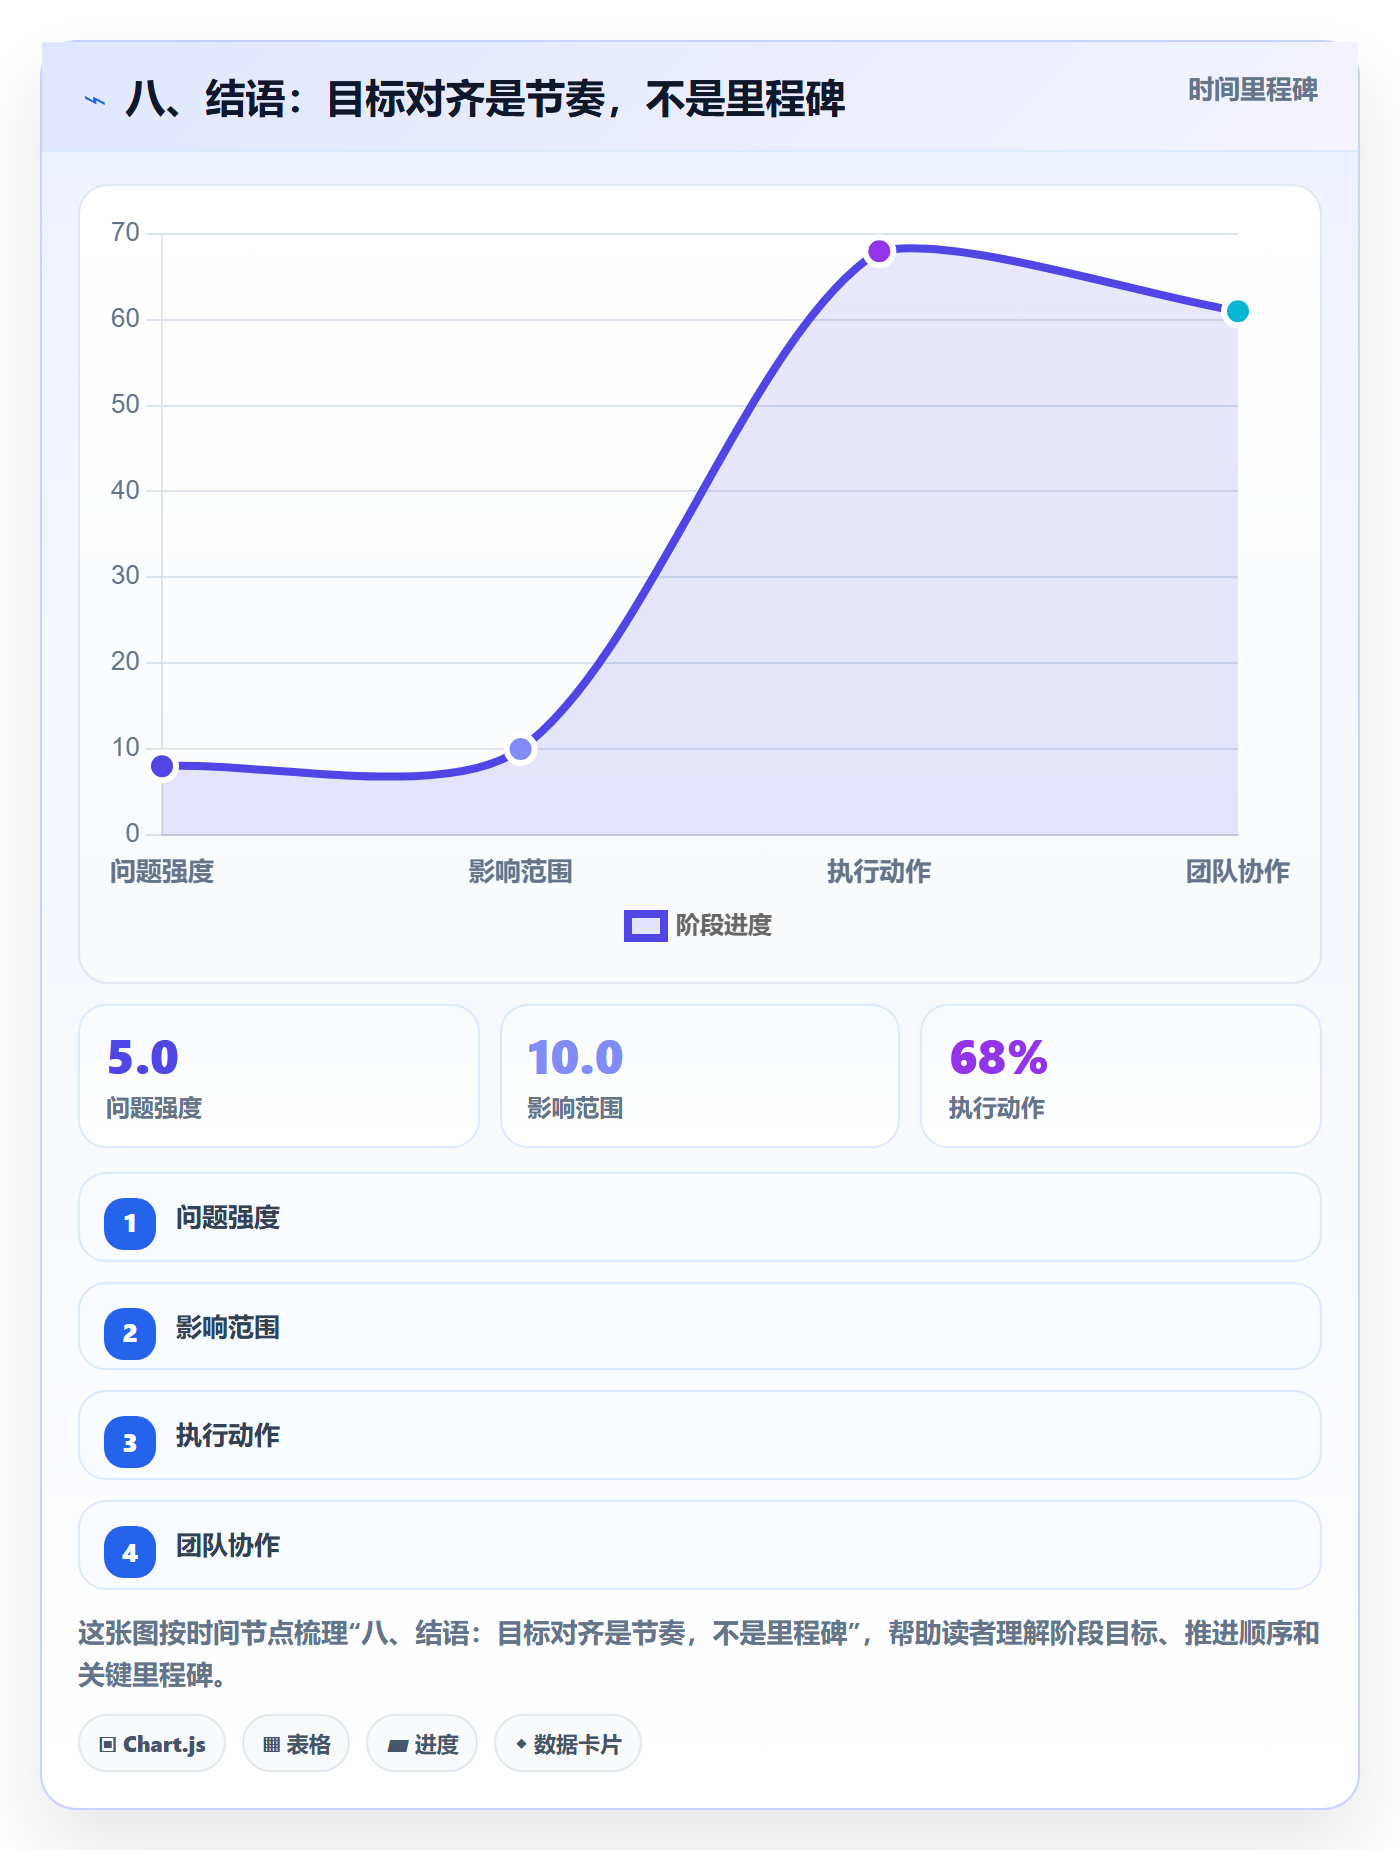Open the 问题强度 list row

coord(700,1217)
